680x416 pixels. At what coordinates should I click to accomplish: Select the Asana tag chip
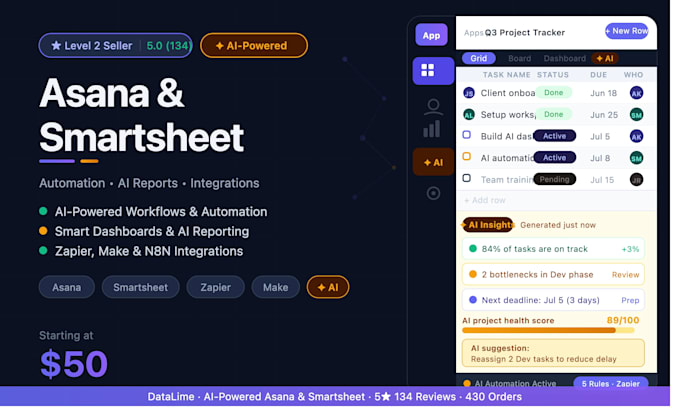[66, 287]
